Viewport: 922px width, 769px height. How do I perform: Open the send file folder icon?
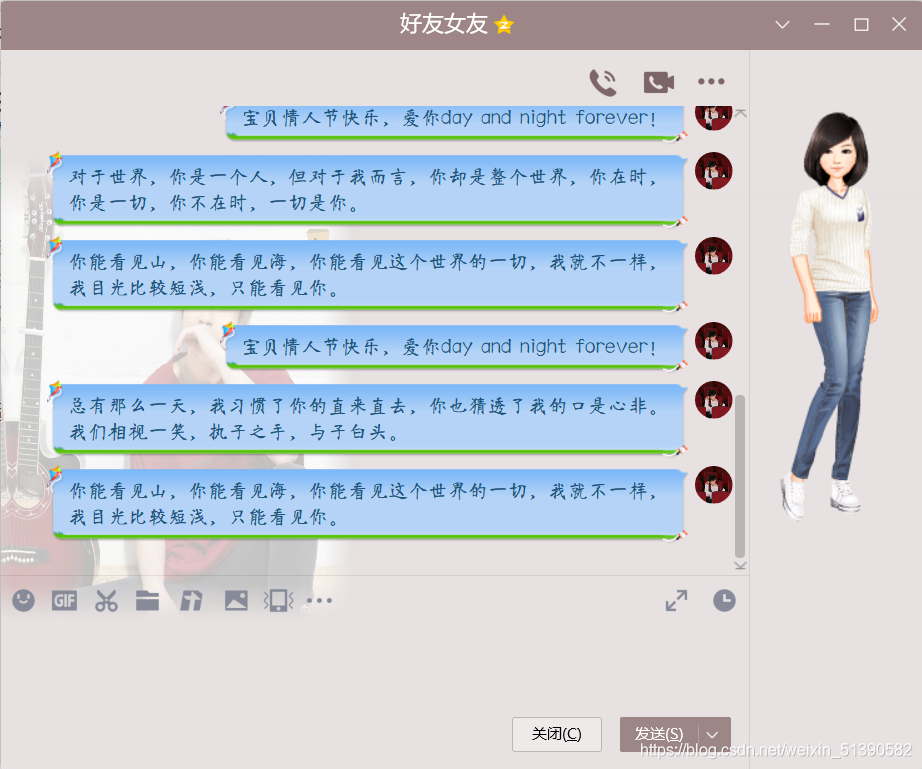[x=148, y=600]
